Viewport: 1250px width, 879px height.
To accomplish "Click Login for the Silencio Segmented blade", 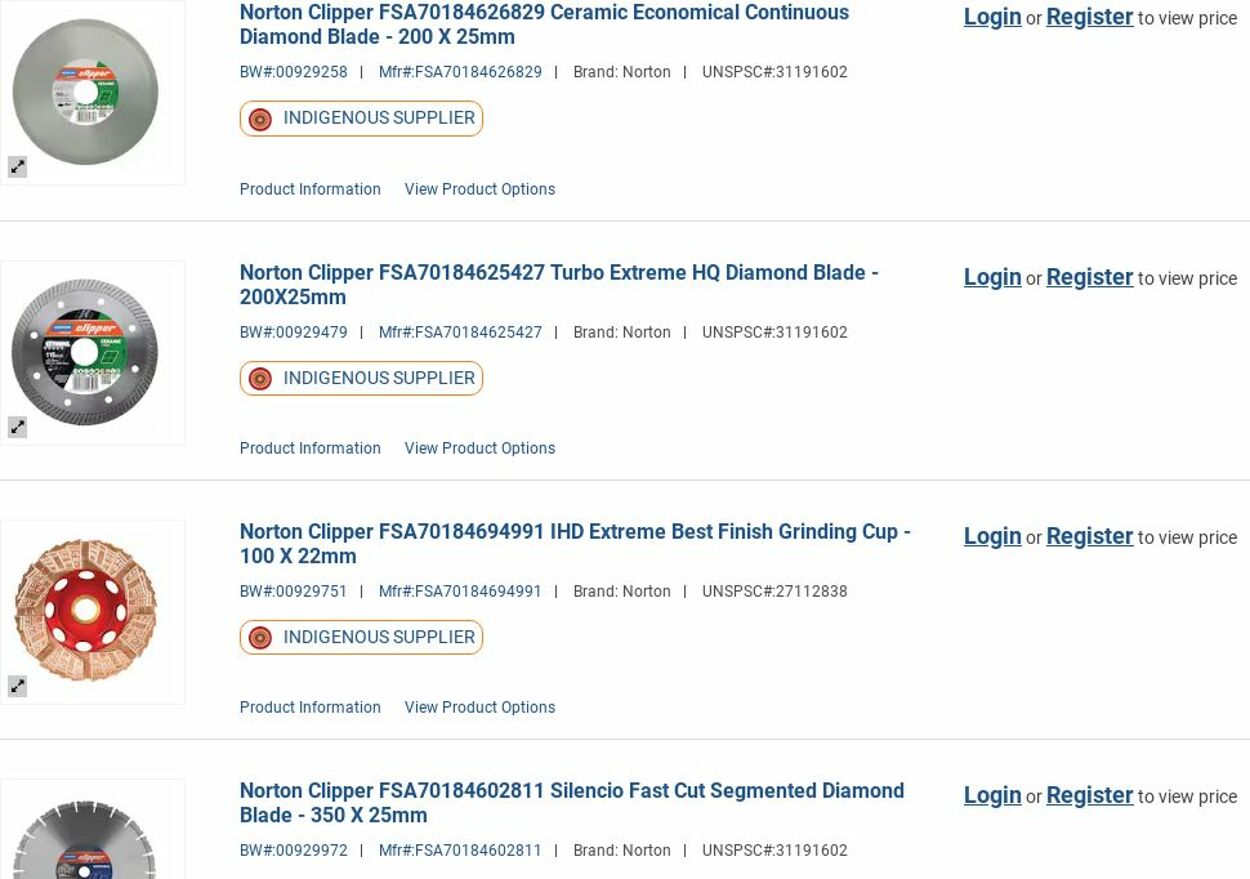I will [992, 795].
